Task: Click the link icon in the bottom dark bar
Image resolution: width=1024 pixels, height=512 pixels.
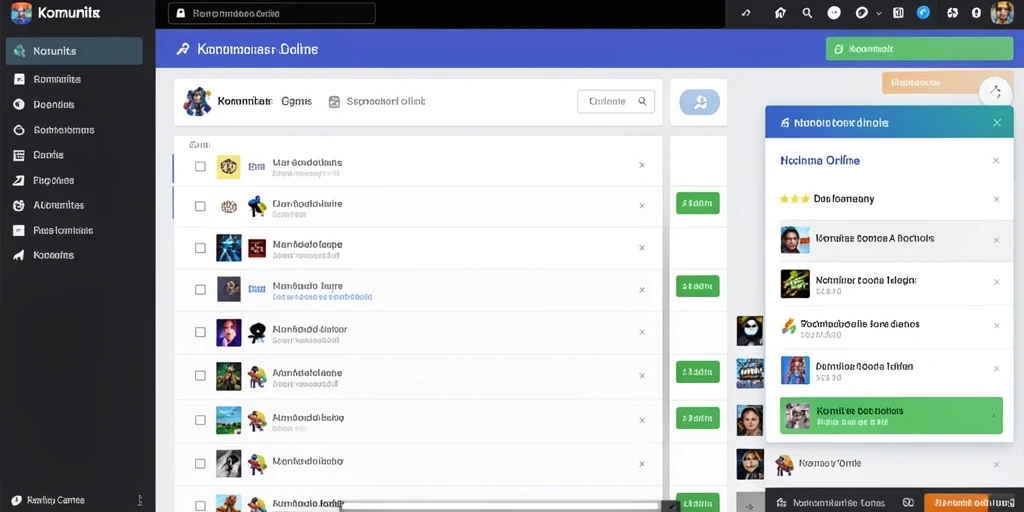Action: point(907,503)
